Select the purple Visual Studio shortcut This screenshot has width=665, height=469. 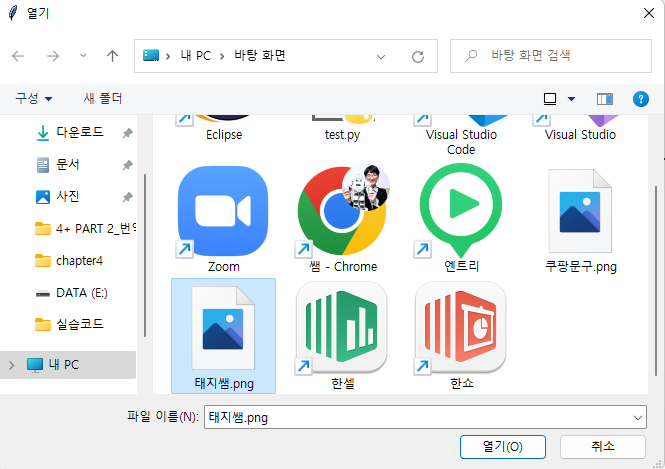point(580,128)
